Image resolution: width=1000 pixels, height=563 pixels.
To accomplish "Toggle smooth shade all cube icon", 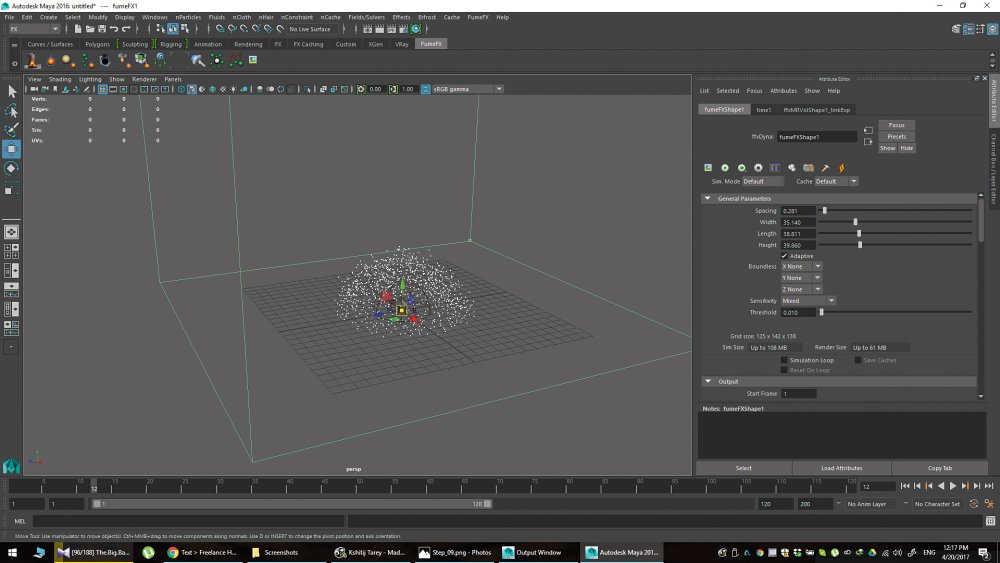I will click(191, 89).
